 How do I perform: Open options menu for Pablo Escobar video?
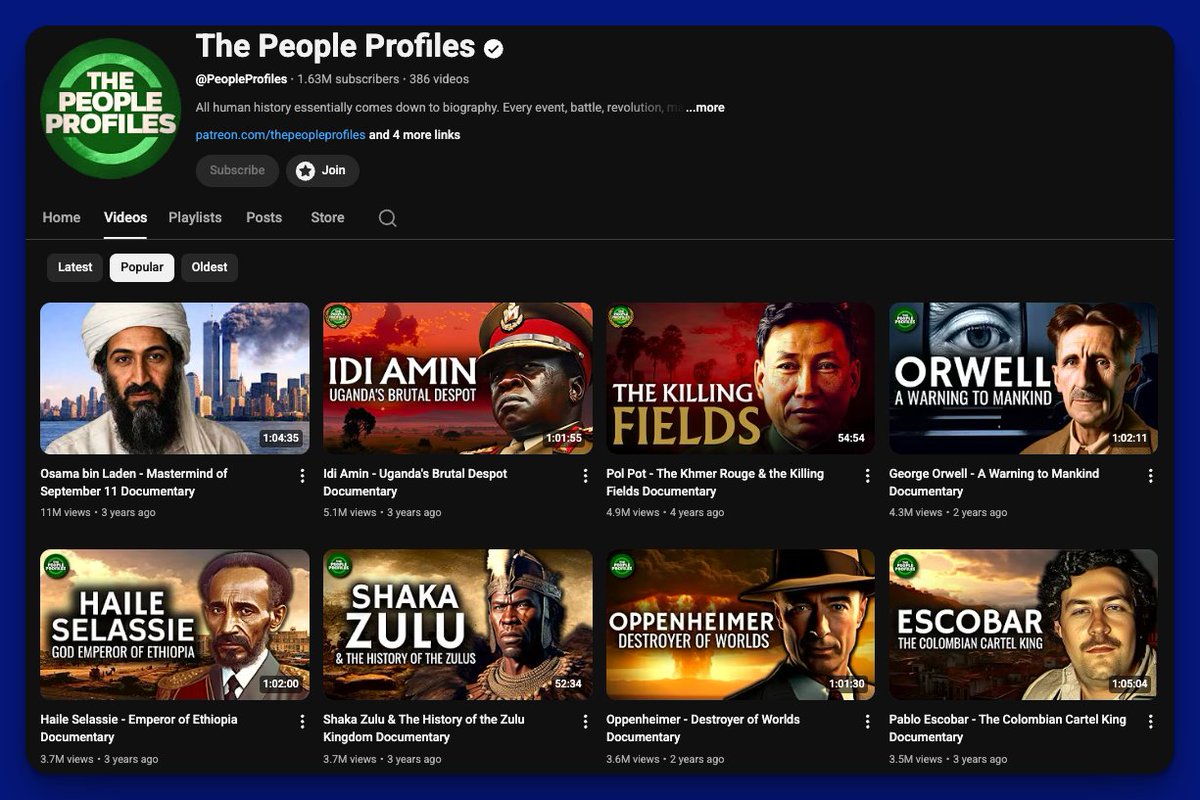pos(1151,721)
